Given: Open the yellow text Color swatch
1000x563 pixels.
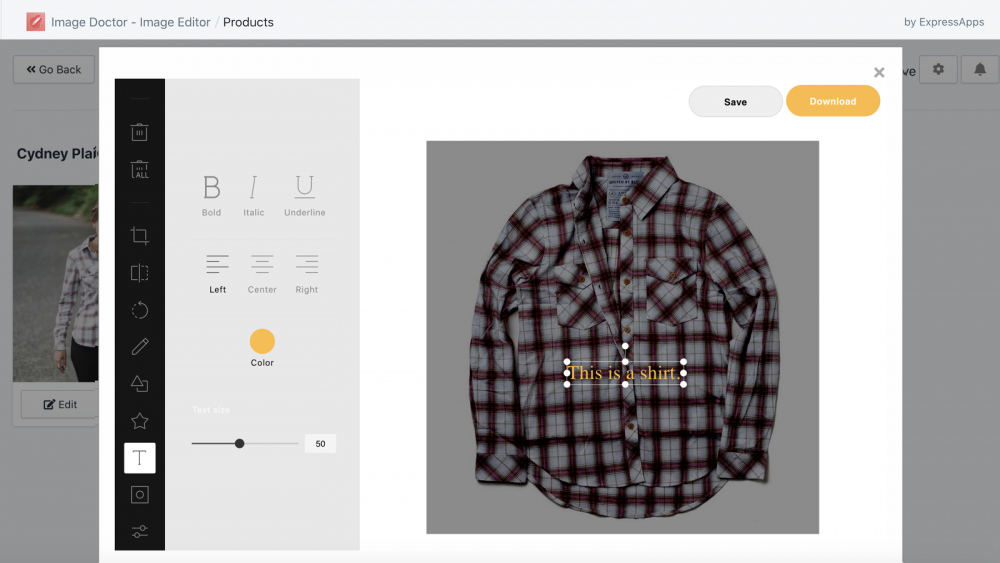Looking at the screenshot, I should point(262,341).
